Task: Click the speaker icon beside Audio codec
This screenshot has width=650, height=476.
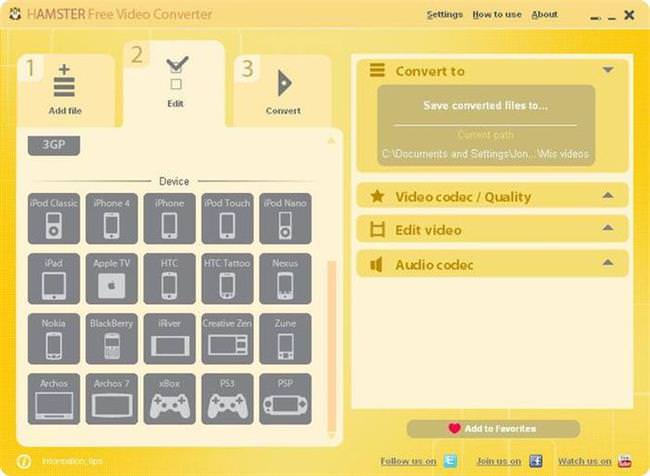Action: click(376, 264)
